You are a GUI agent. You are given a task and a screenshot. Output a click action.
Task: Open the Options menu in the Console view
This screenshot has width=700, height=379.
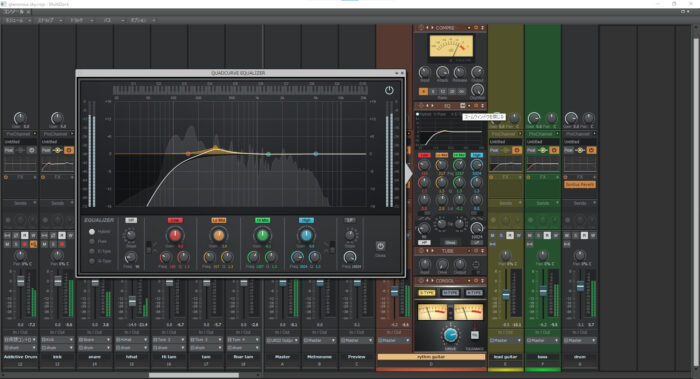point(142,20)
